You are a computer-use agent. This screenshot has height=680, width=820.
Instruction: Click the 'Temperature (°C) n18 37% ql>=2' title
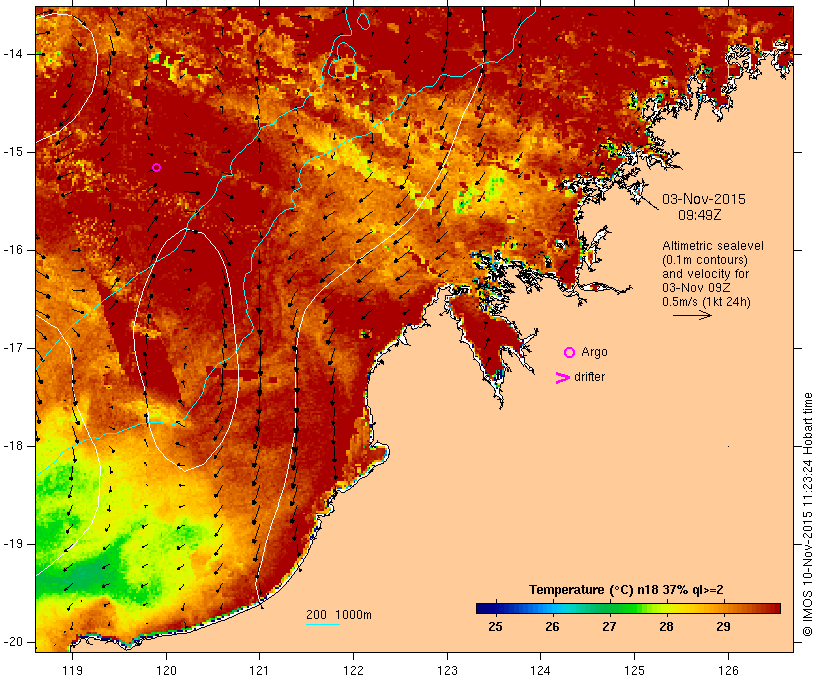click(x=626, y=590)
